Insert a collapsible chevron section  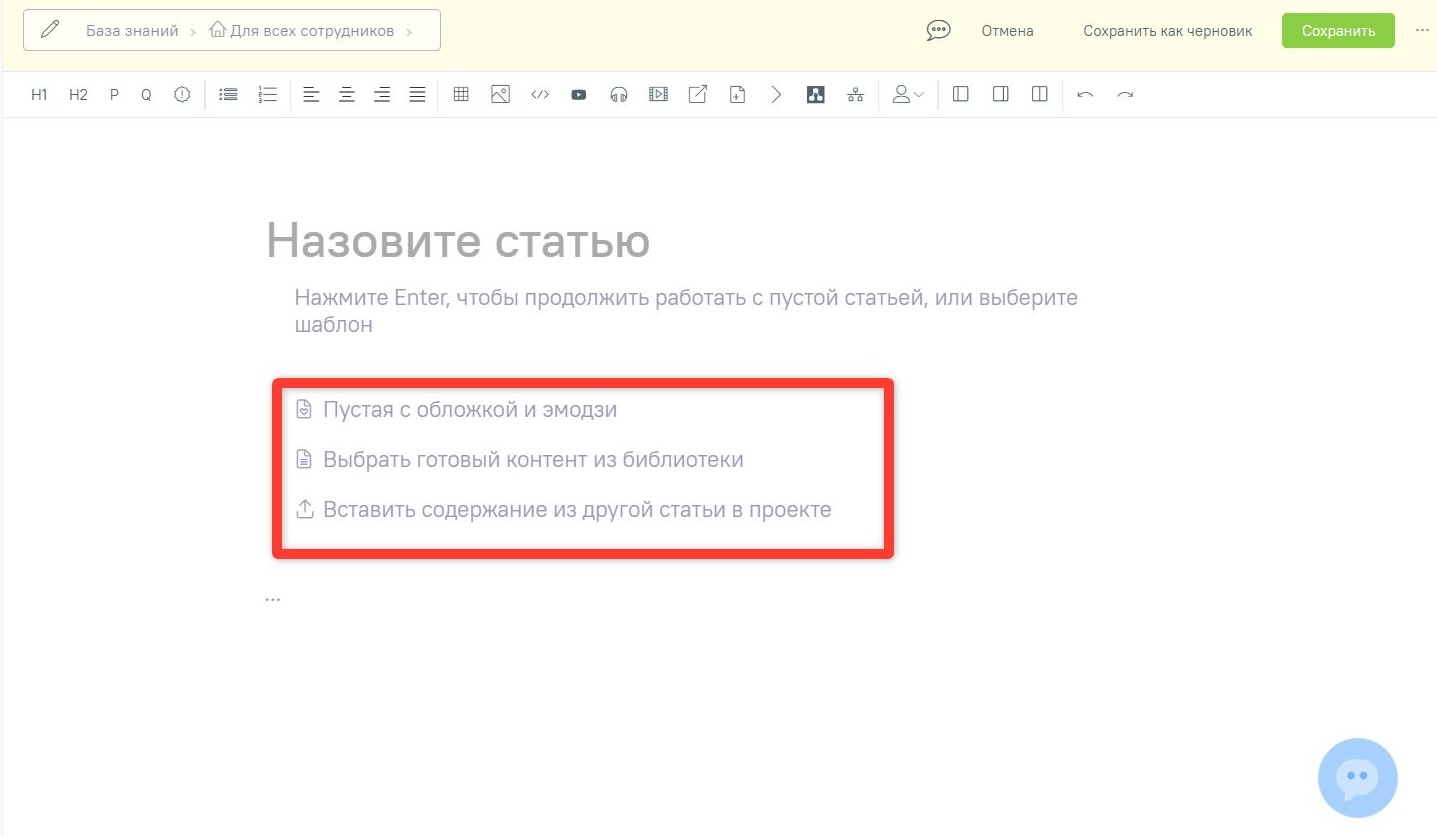click(x=776, y=95)
